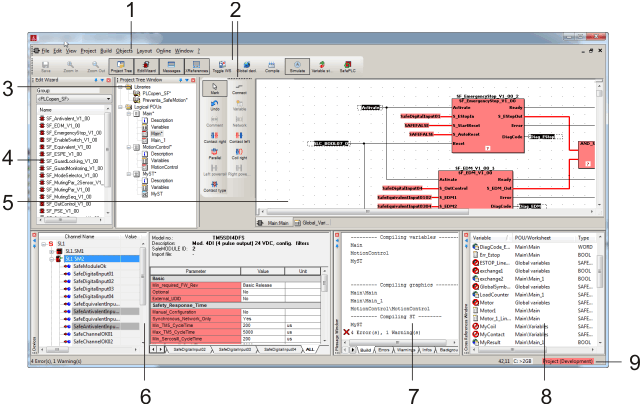This screenshot has width=644, height=406.
Task: Select the Coil right tool
Action: click(239, 154)
